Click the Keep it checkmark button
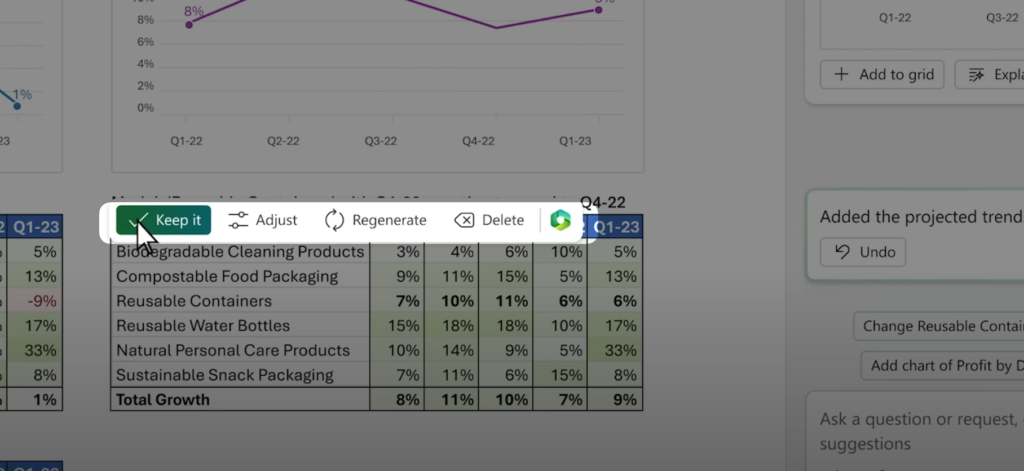The height and width of the screenshot is (471, 1024). (x=164, y=220)
